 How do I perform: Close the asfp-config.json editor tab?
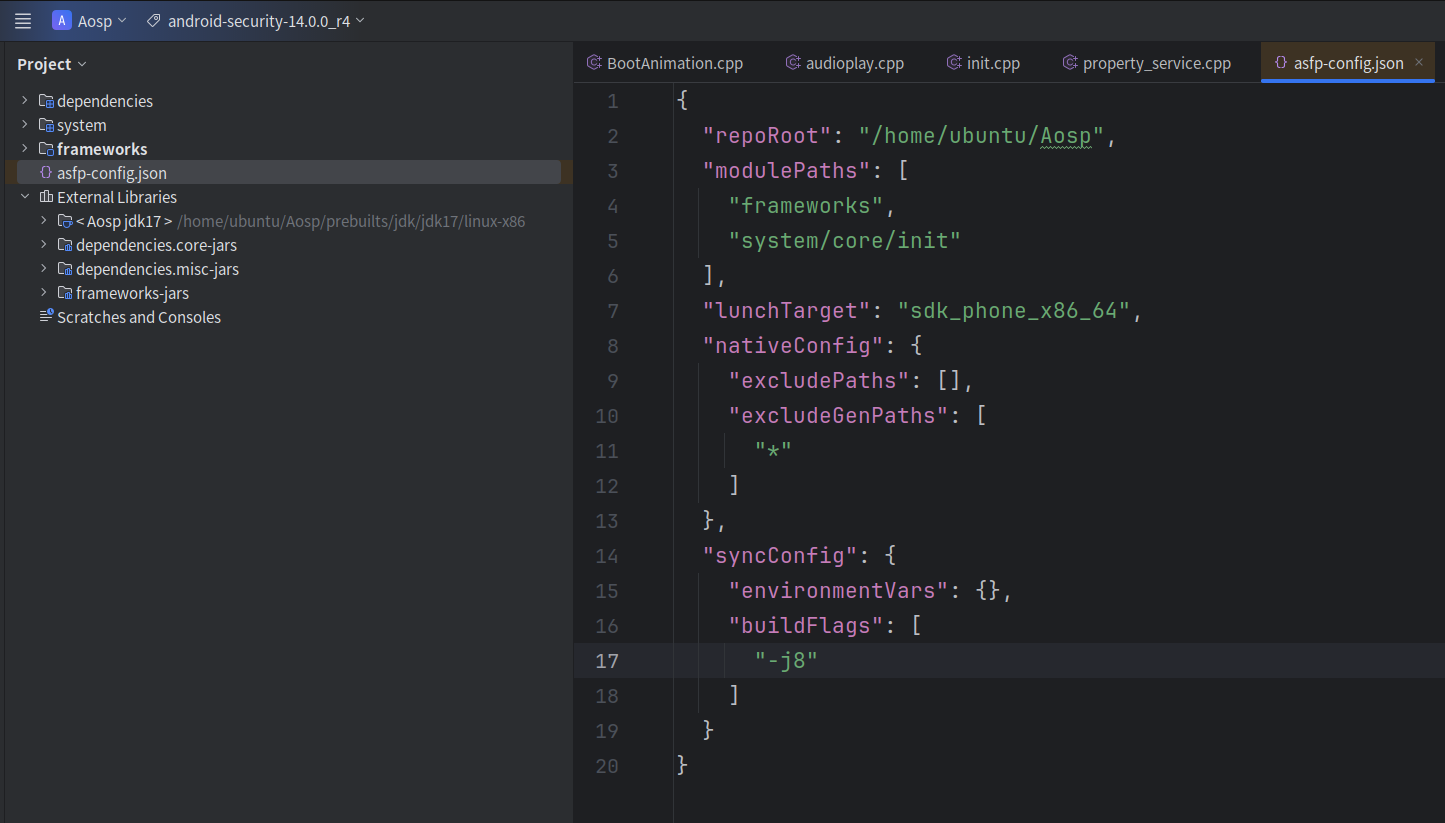click(1418, 62)
